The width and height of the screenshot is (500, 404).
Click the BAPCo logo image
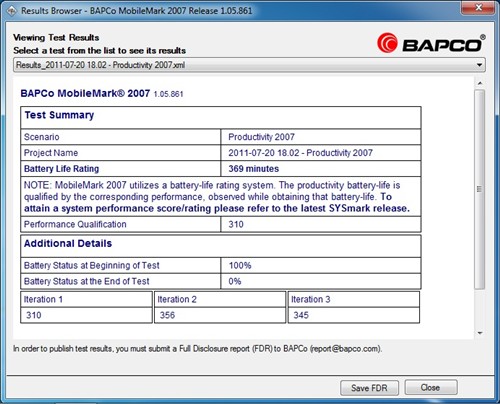[431, 43]
